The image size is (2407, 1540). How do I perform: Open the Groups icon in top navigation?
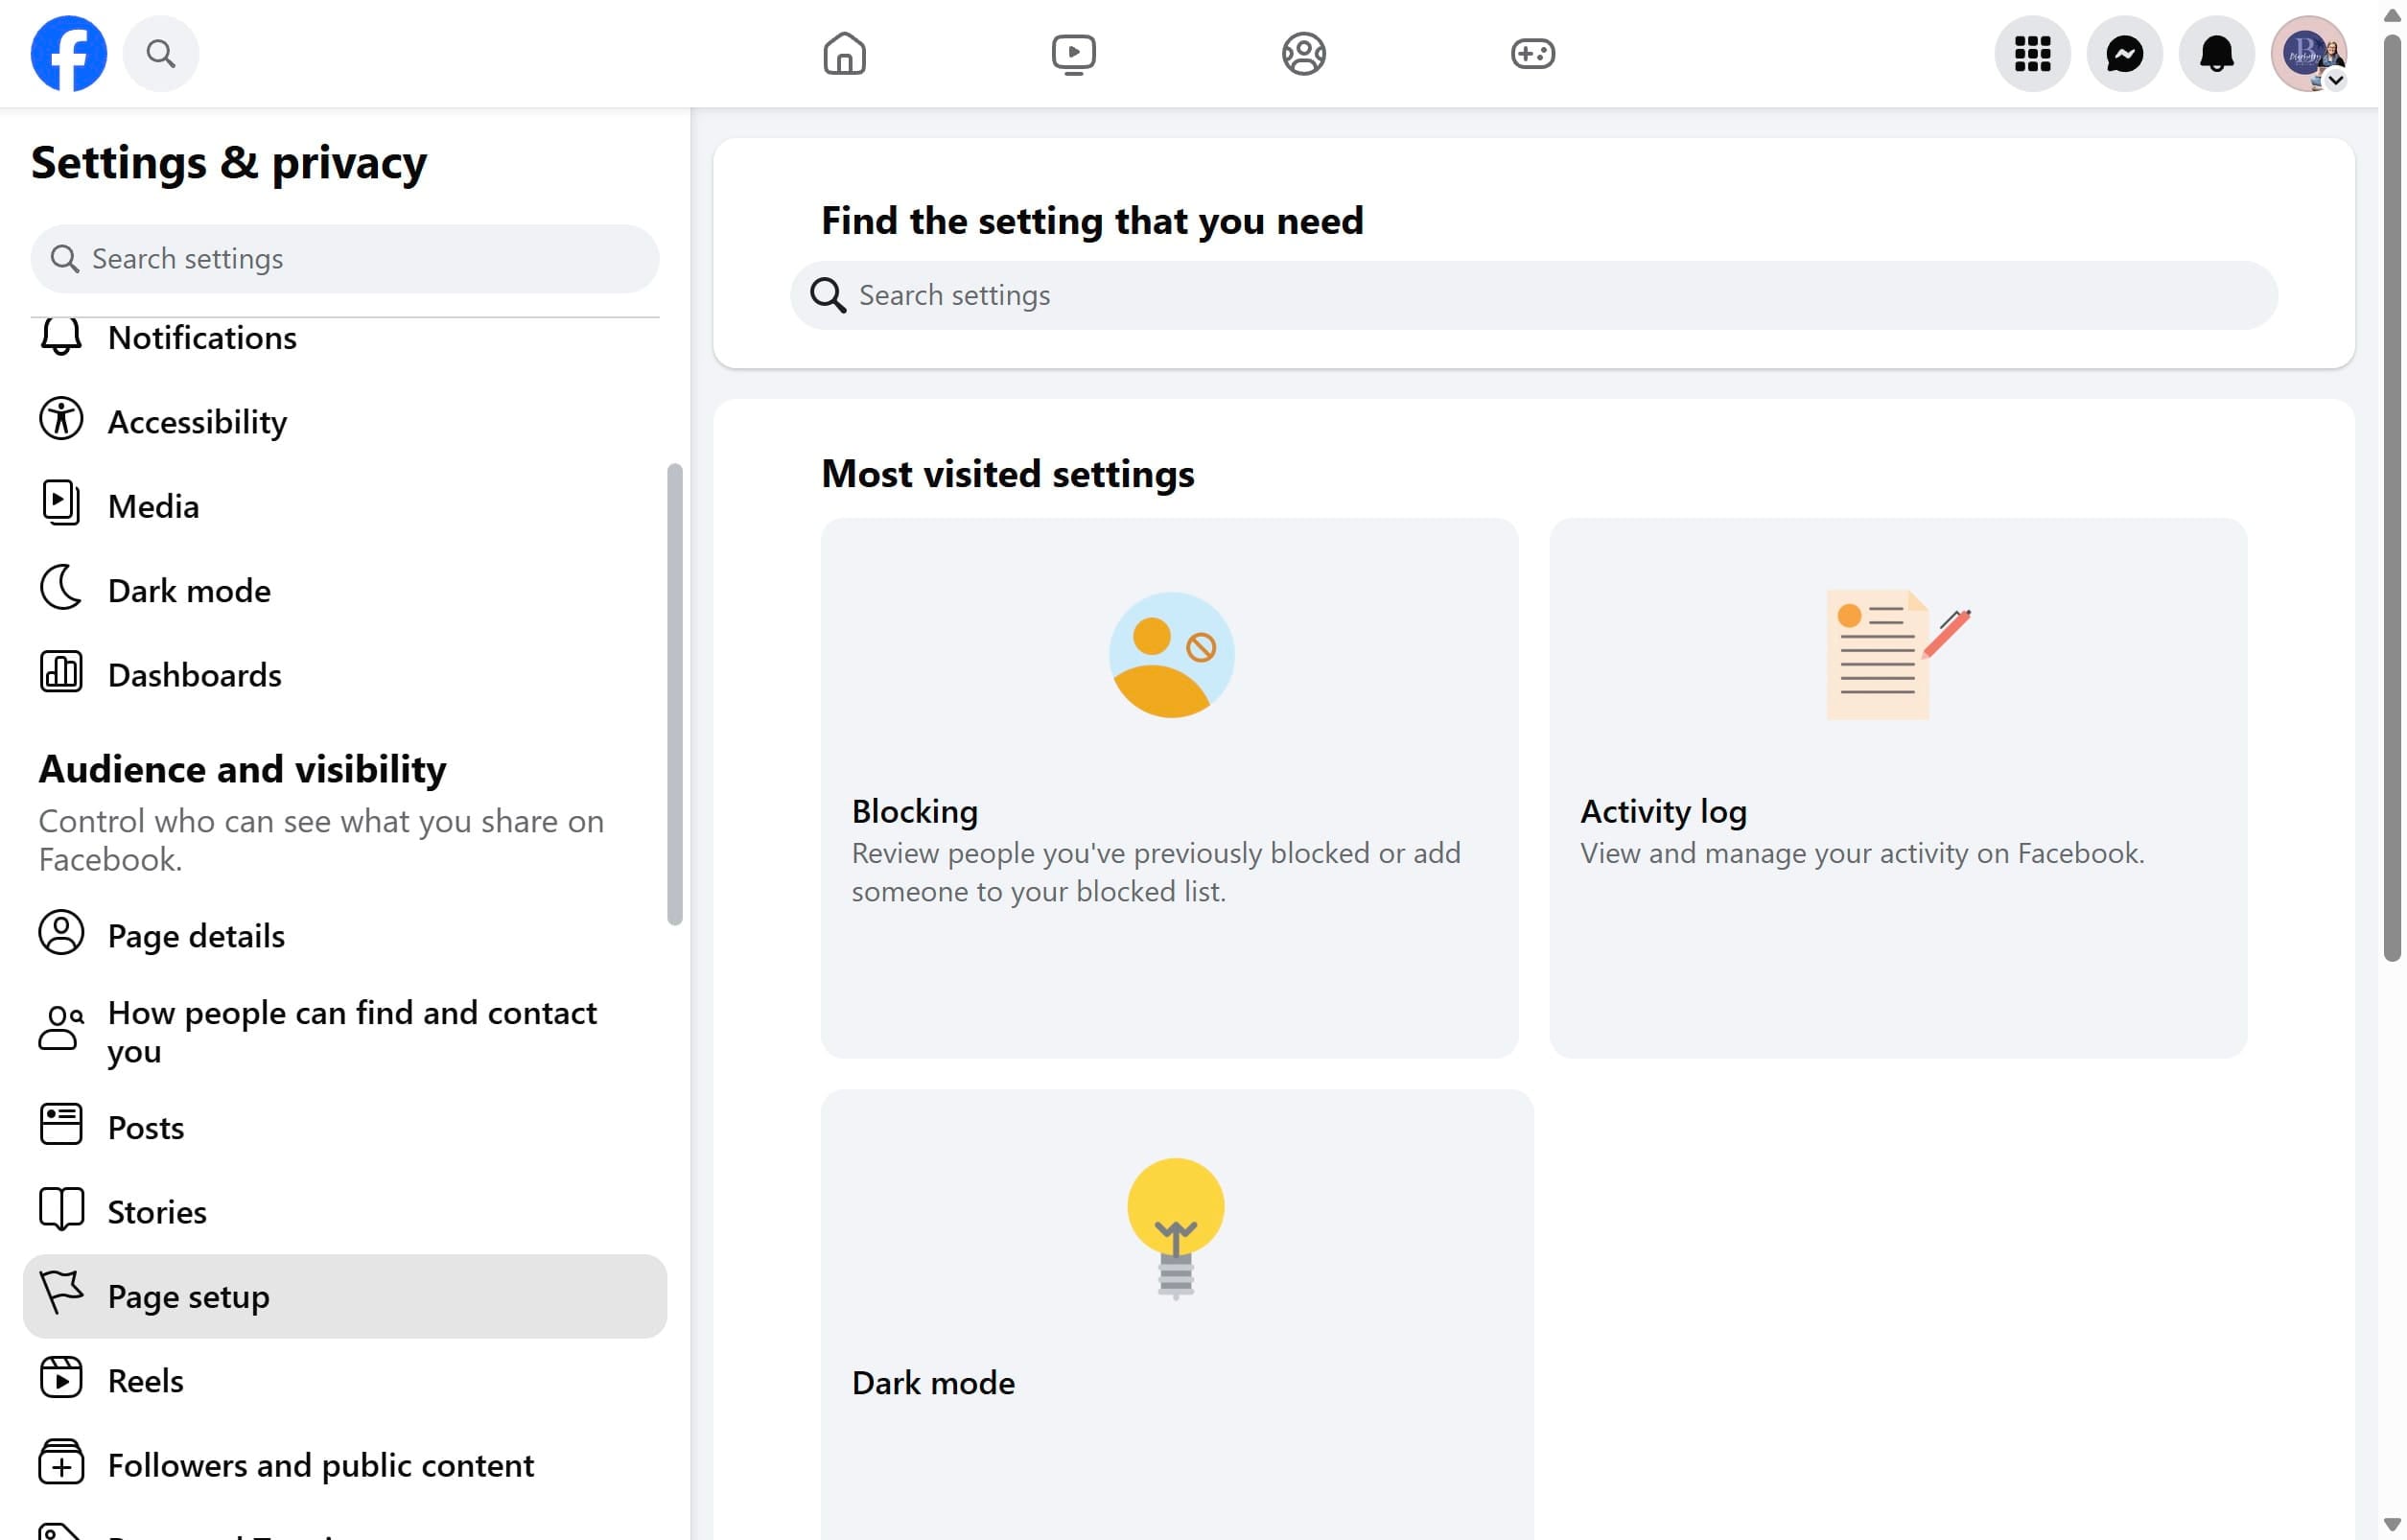1303,53
